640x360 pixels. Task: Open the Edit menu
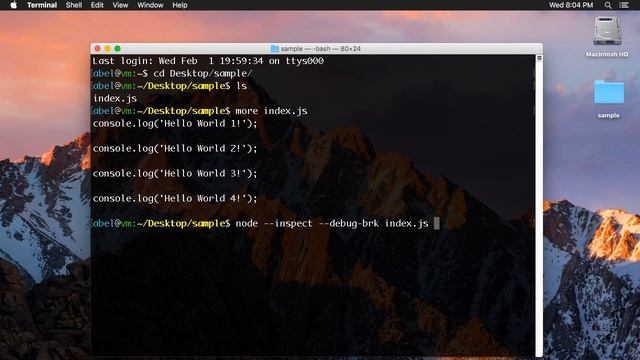coord(97,5)
